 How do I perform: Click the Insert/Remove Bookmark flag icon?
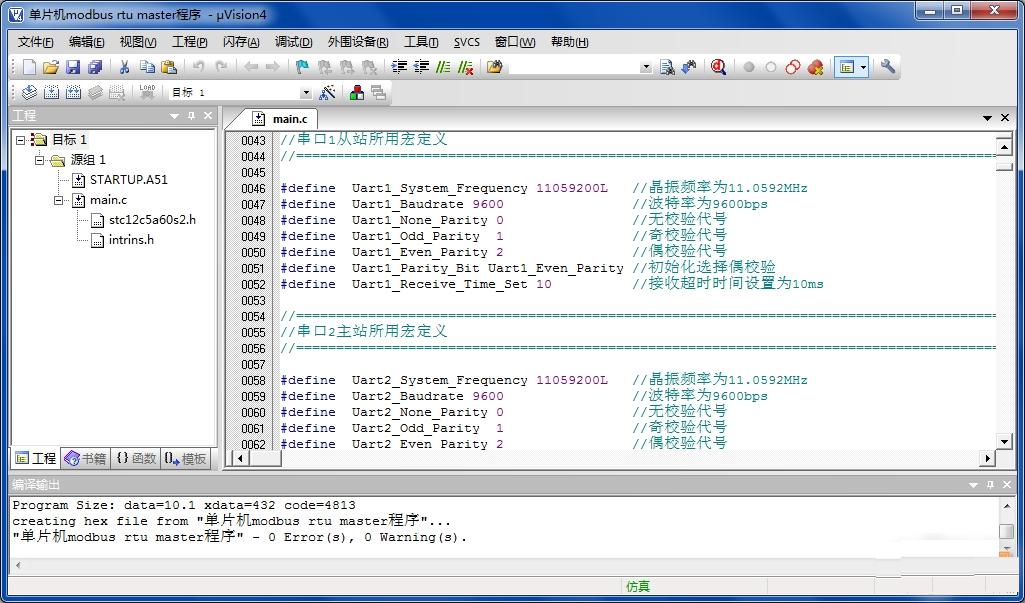click(x=302, y=67)
